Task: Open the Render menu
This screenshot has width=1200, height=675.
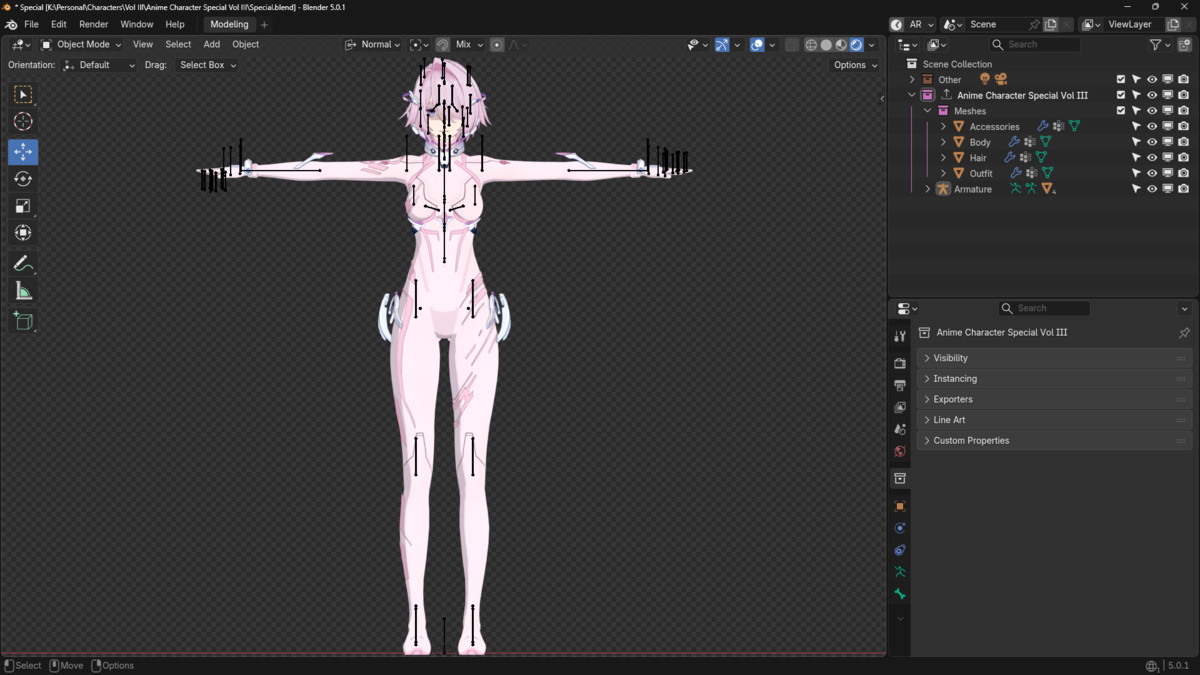Action: click(x=93, y=24)
